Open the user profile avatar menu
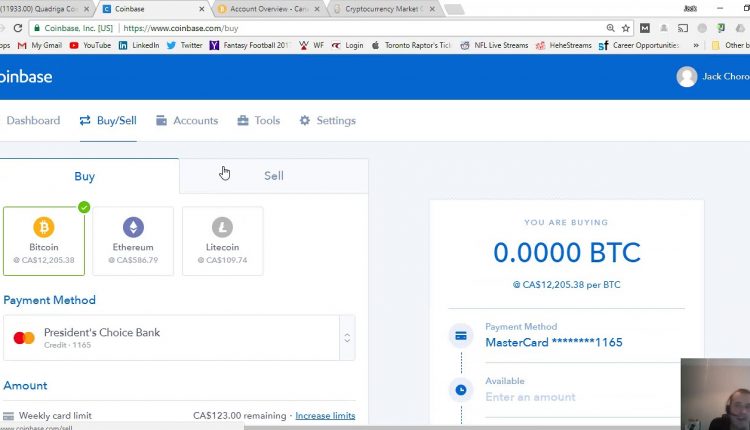This screenshot has width=750, height=430. tap(686, 77)
